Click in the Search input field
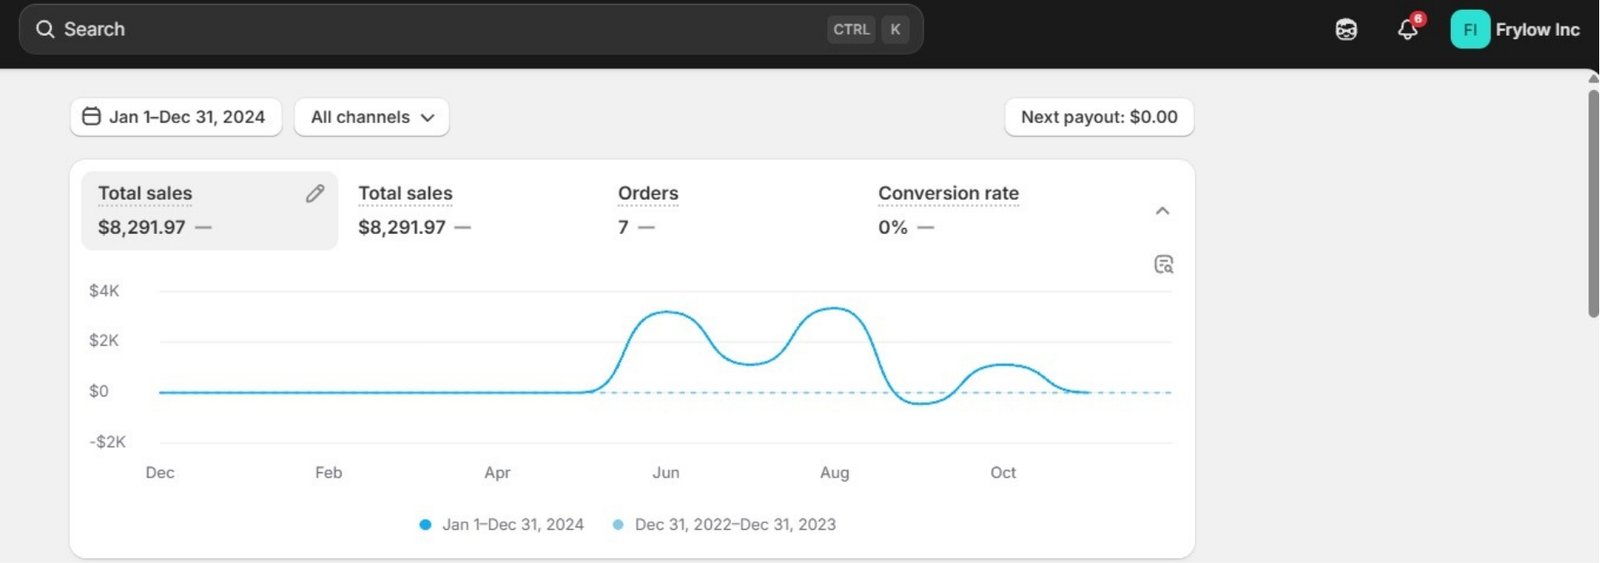The width and height of the screenshot is (1600, 563). point(440,29)
